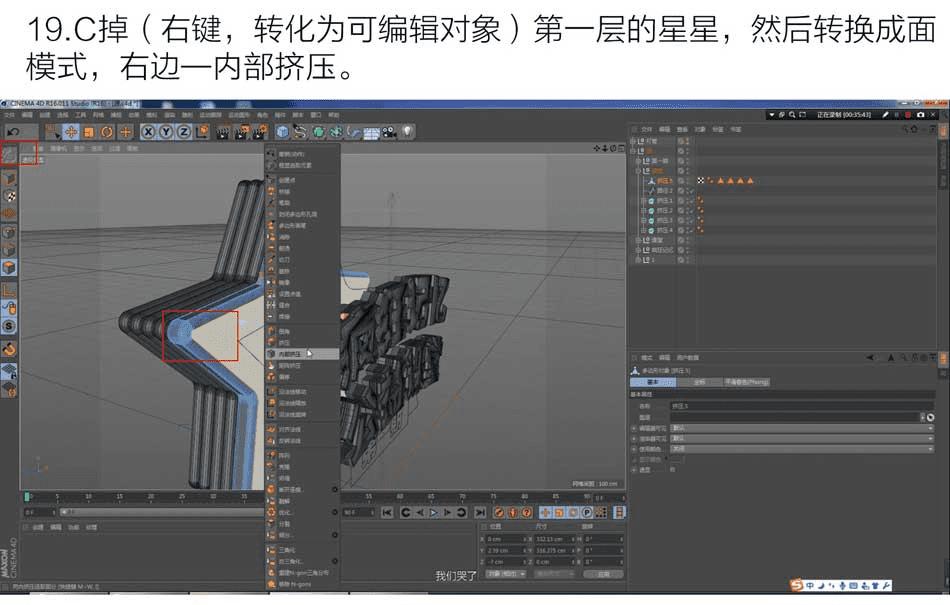
Task: Open the 基本 tab in Attributes
Action: [x=653, y=382]
